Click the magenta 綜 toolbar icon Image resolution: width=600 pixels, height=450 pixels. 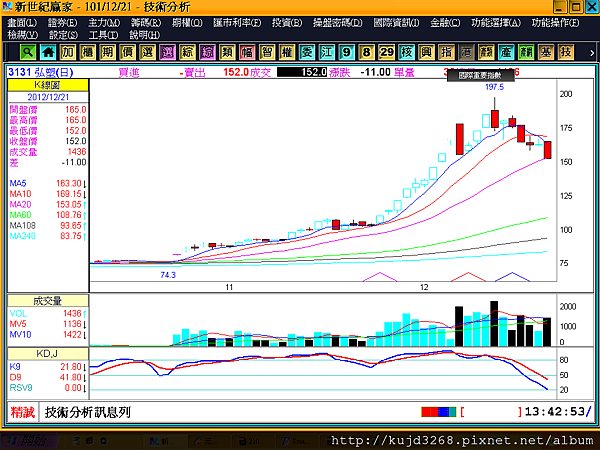coord(207,52)
